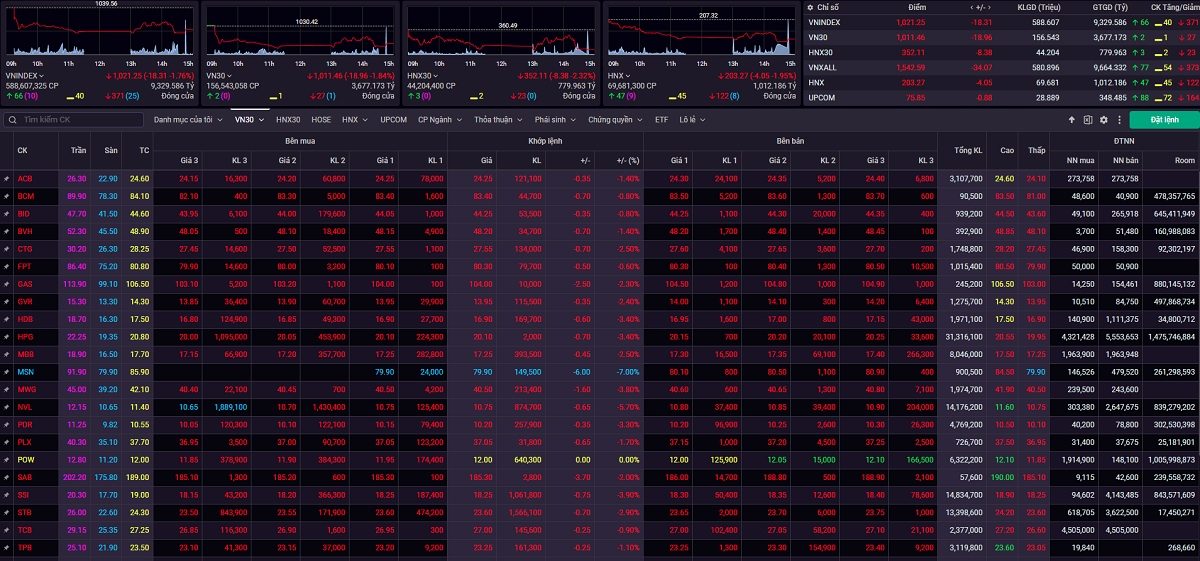Click the HPG total volume 31,316,100
Screen dimensions: 1200x561
pos(966,337)
